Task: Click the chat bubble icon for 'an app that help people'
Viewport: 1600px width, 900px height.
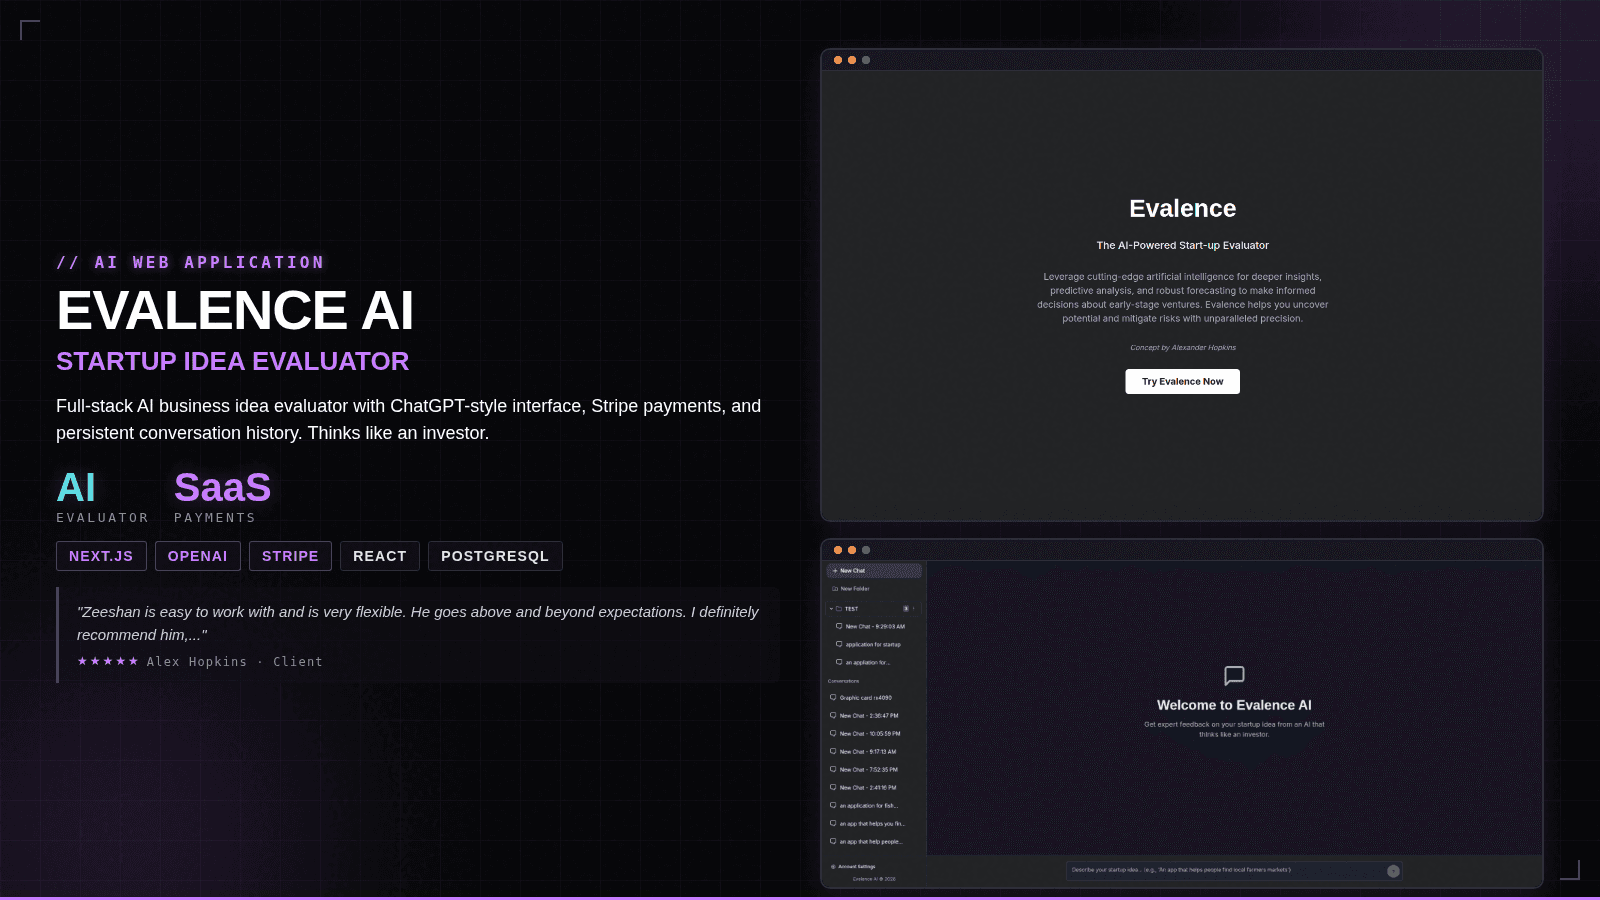Action: (833, 839)
